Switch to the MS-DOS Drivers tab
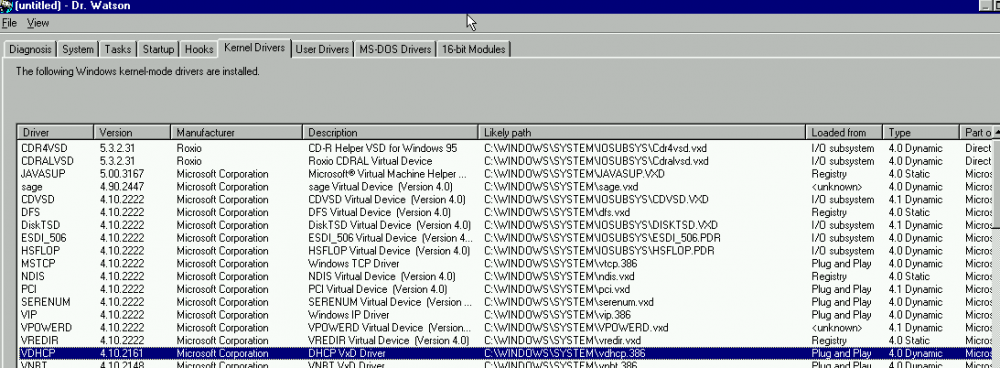The width and height of the screenshot is (1000, 368). 395,49
